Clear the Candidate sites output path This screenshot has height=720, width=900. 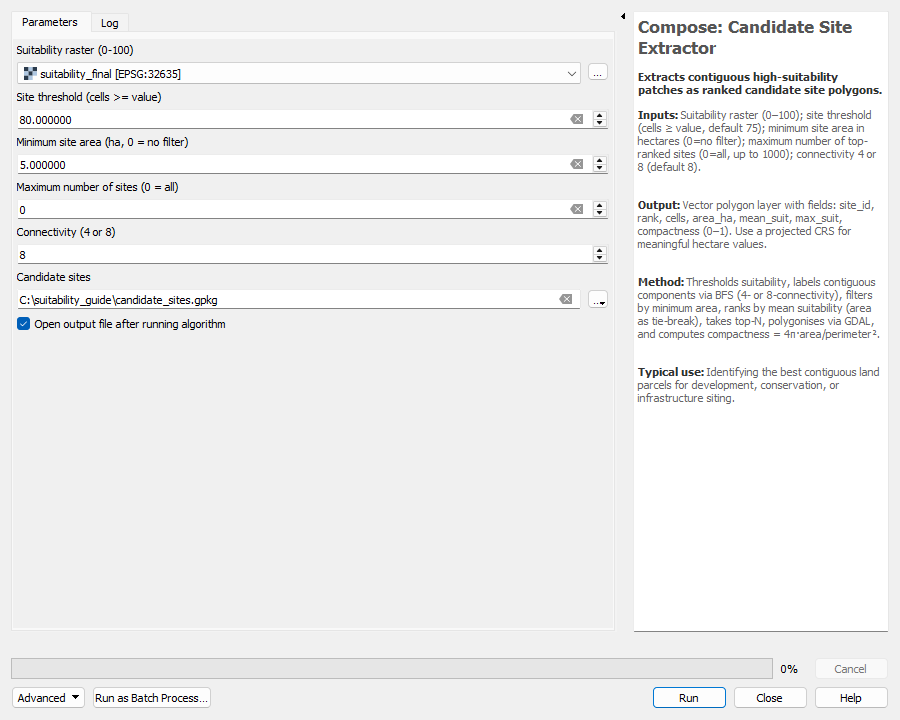coord(566,299)
